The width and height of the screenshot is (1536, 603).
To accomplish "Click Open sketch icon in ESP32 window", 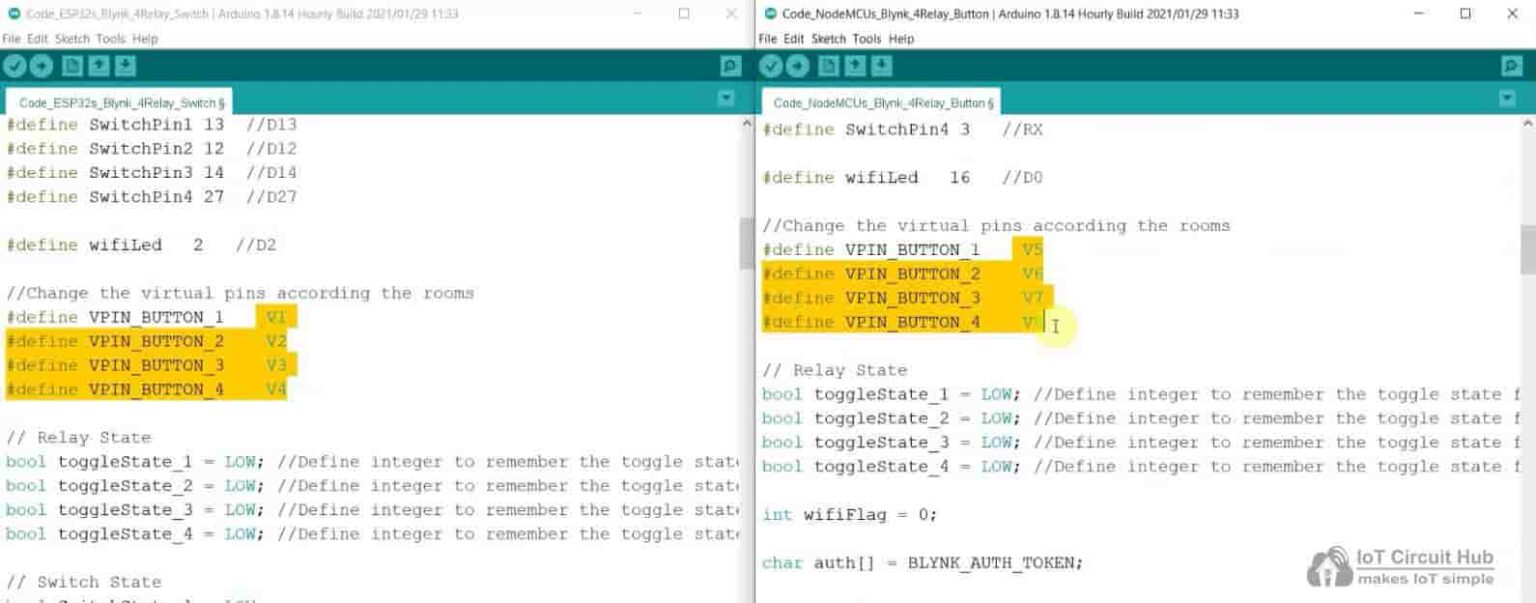I will pos(98,66).
